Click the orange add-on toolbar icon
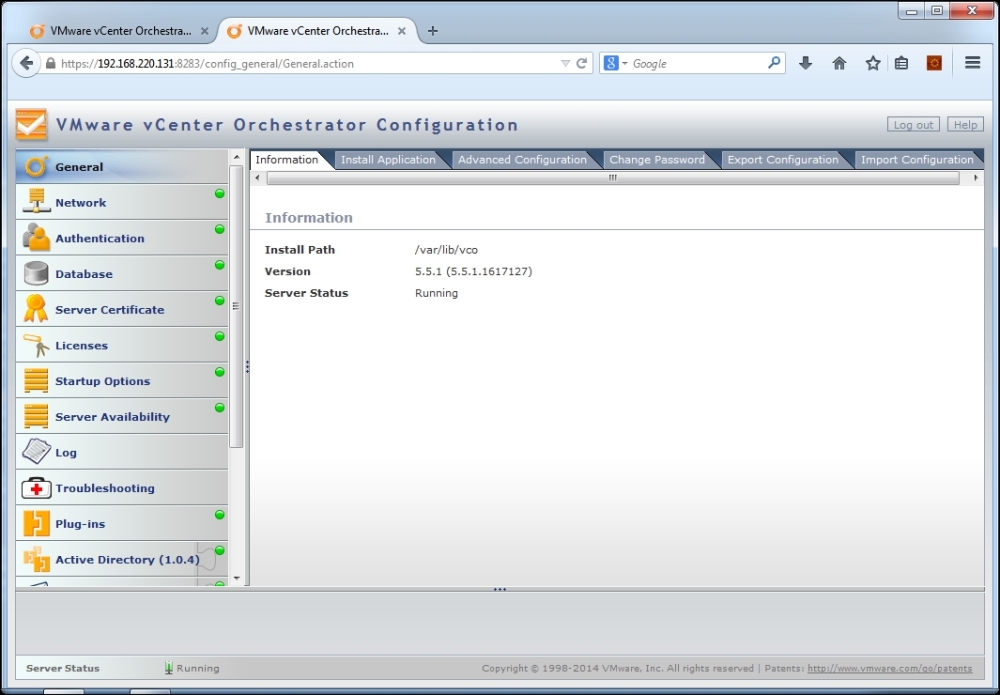The image size is (1000, 695). click(x=934, y=63)
